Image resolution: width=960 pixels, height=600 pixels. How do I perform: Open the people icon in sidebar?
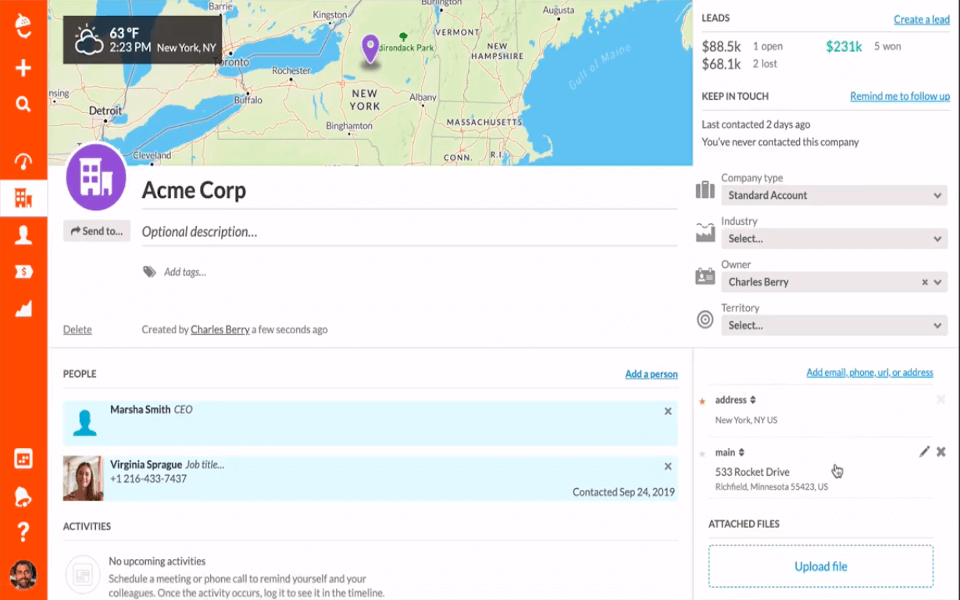coord(23,235)
